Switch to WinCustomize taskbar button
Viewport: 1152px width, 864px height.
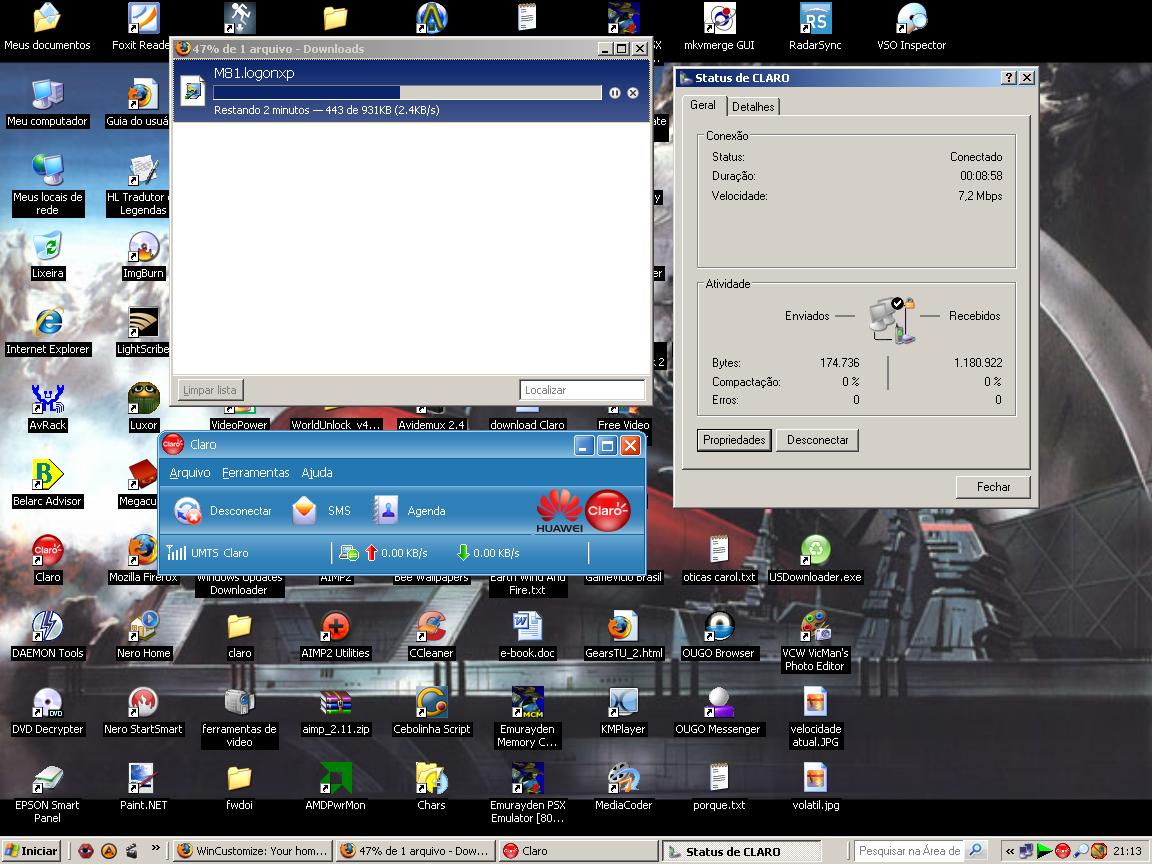253,851
